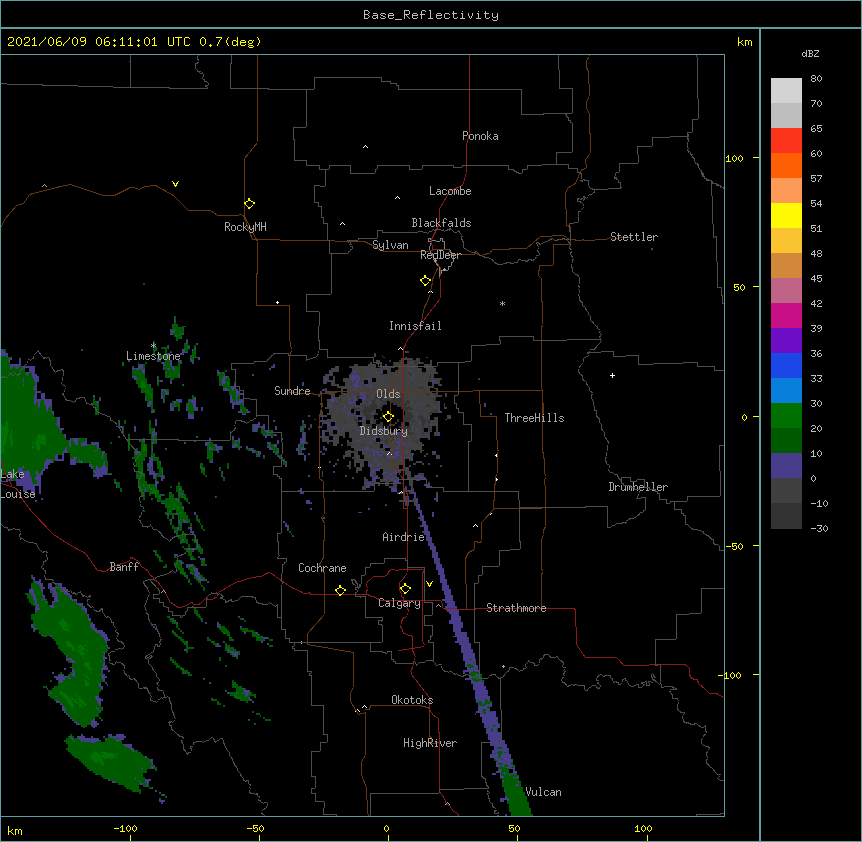Click the Strathmore label
The height and width of the screenshot is (842, 862).
(516, 608)
